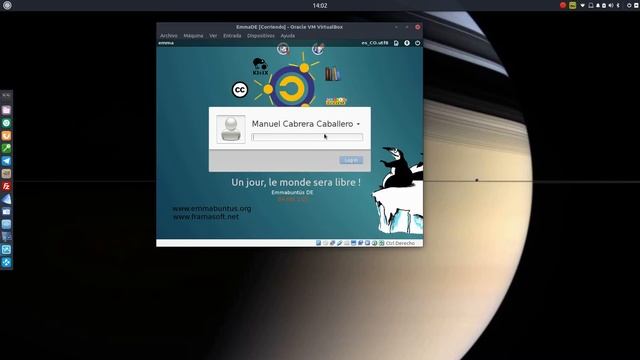Viewport: 640px width, 360px height.
Task: Launch Telegram from the dock
Action: pos(6,161)
